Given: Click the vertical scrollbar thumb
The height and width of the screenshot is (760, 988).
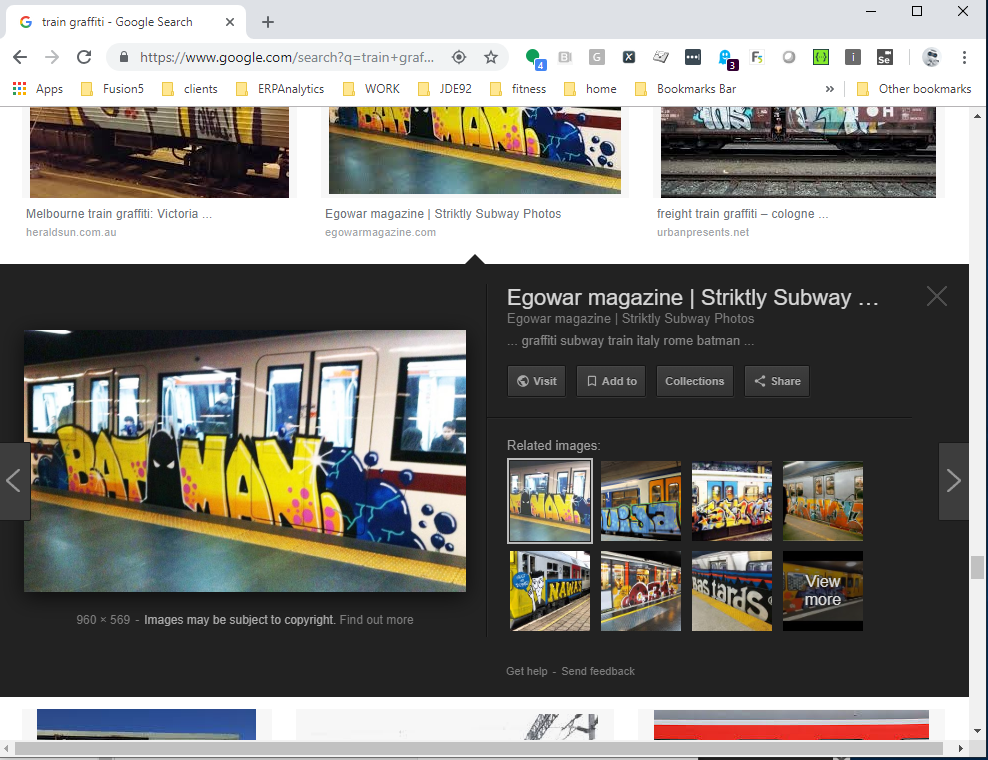Looking at the screenshot, I should coord(977,567).
